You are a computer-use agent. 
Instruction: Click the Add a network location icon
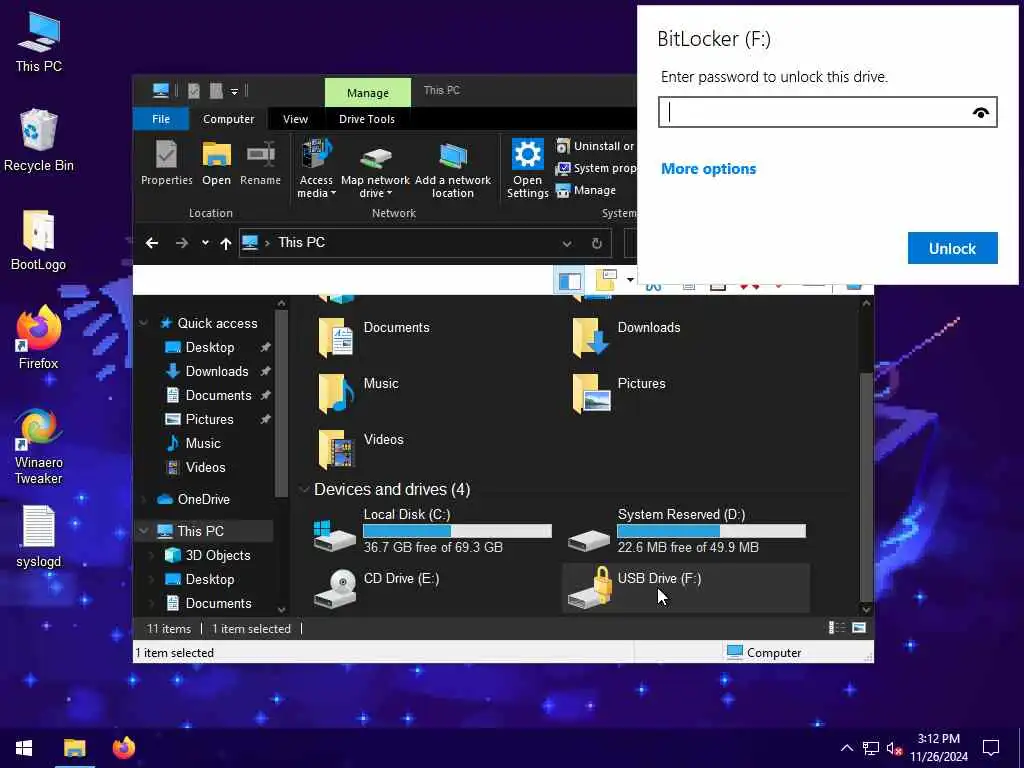(x=453, y=170)
